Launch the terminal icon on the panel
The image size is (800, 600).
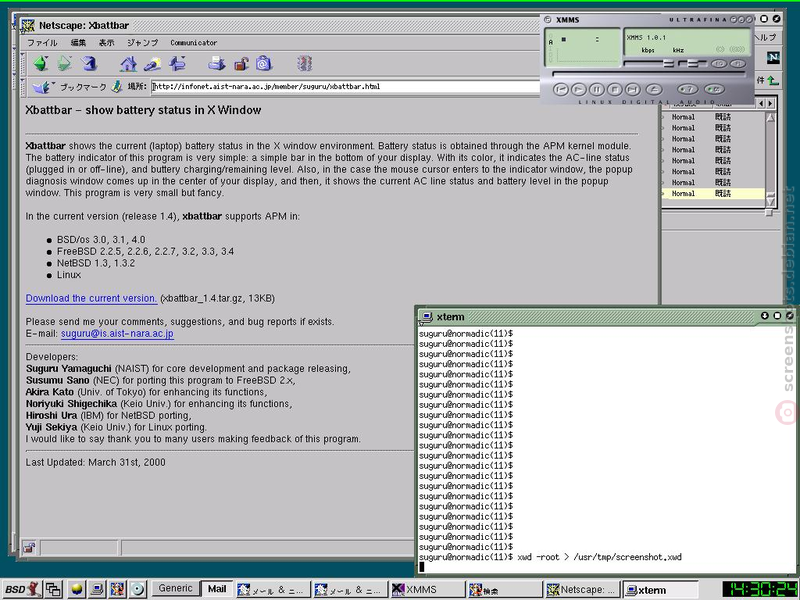[x=96, y=589]
